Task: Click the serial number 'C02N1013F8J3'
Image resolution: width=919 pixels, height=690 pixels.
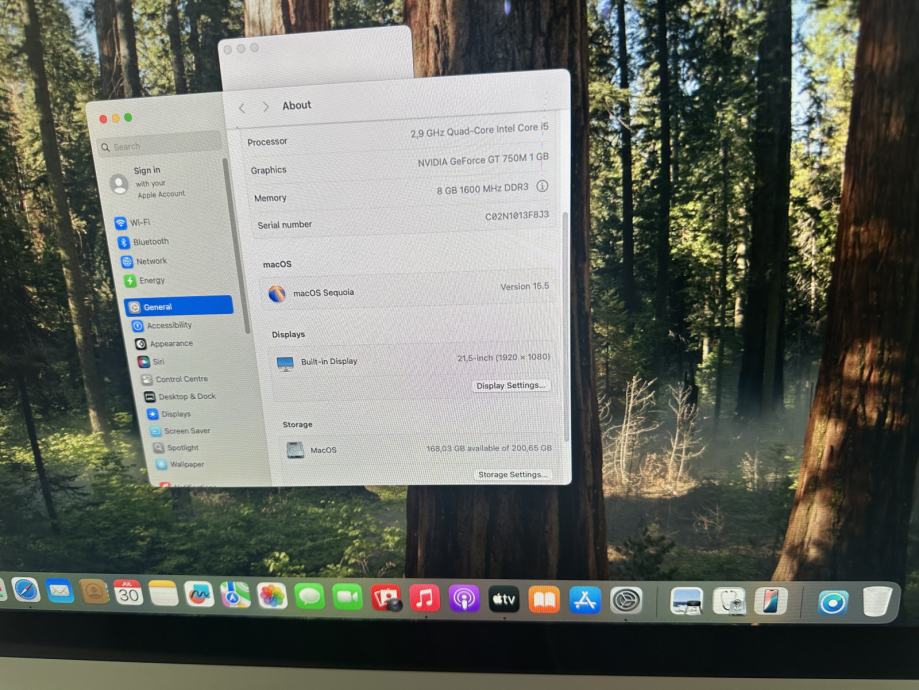Action: pos(517,216)
